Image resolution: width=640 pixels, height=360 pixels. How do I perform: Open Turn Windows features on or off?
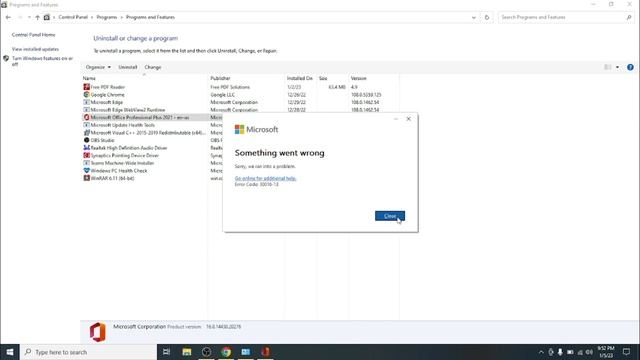tap(42, 61)
